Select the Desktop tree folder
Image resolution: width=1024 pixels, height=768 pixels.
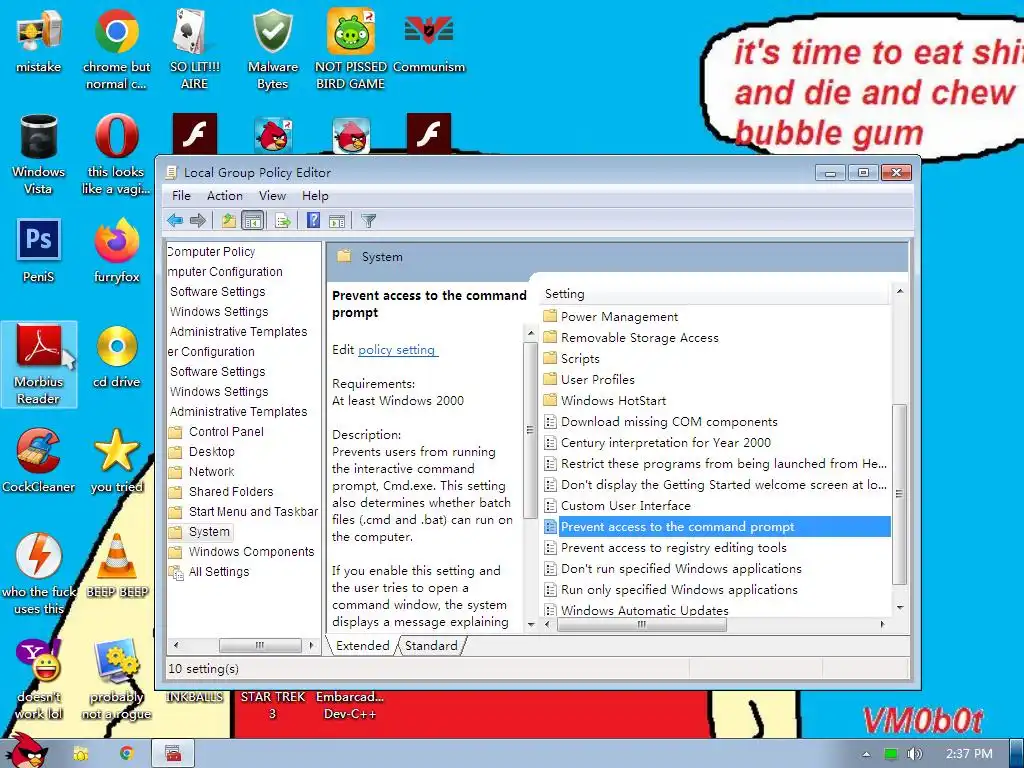[x=212, y=452]
